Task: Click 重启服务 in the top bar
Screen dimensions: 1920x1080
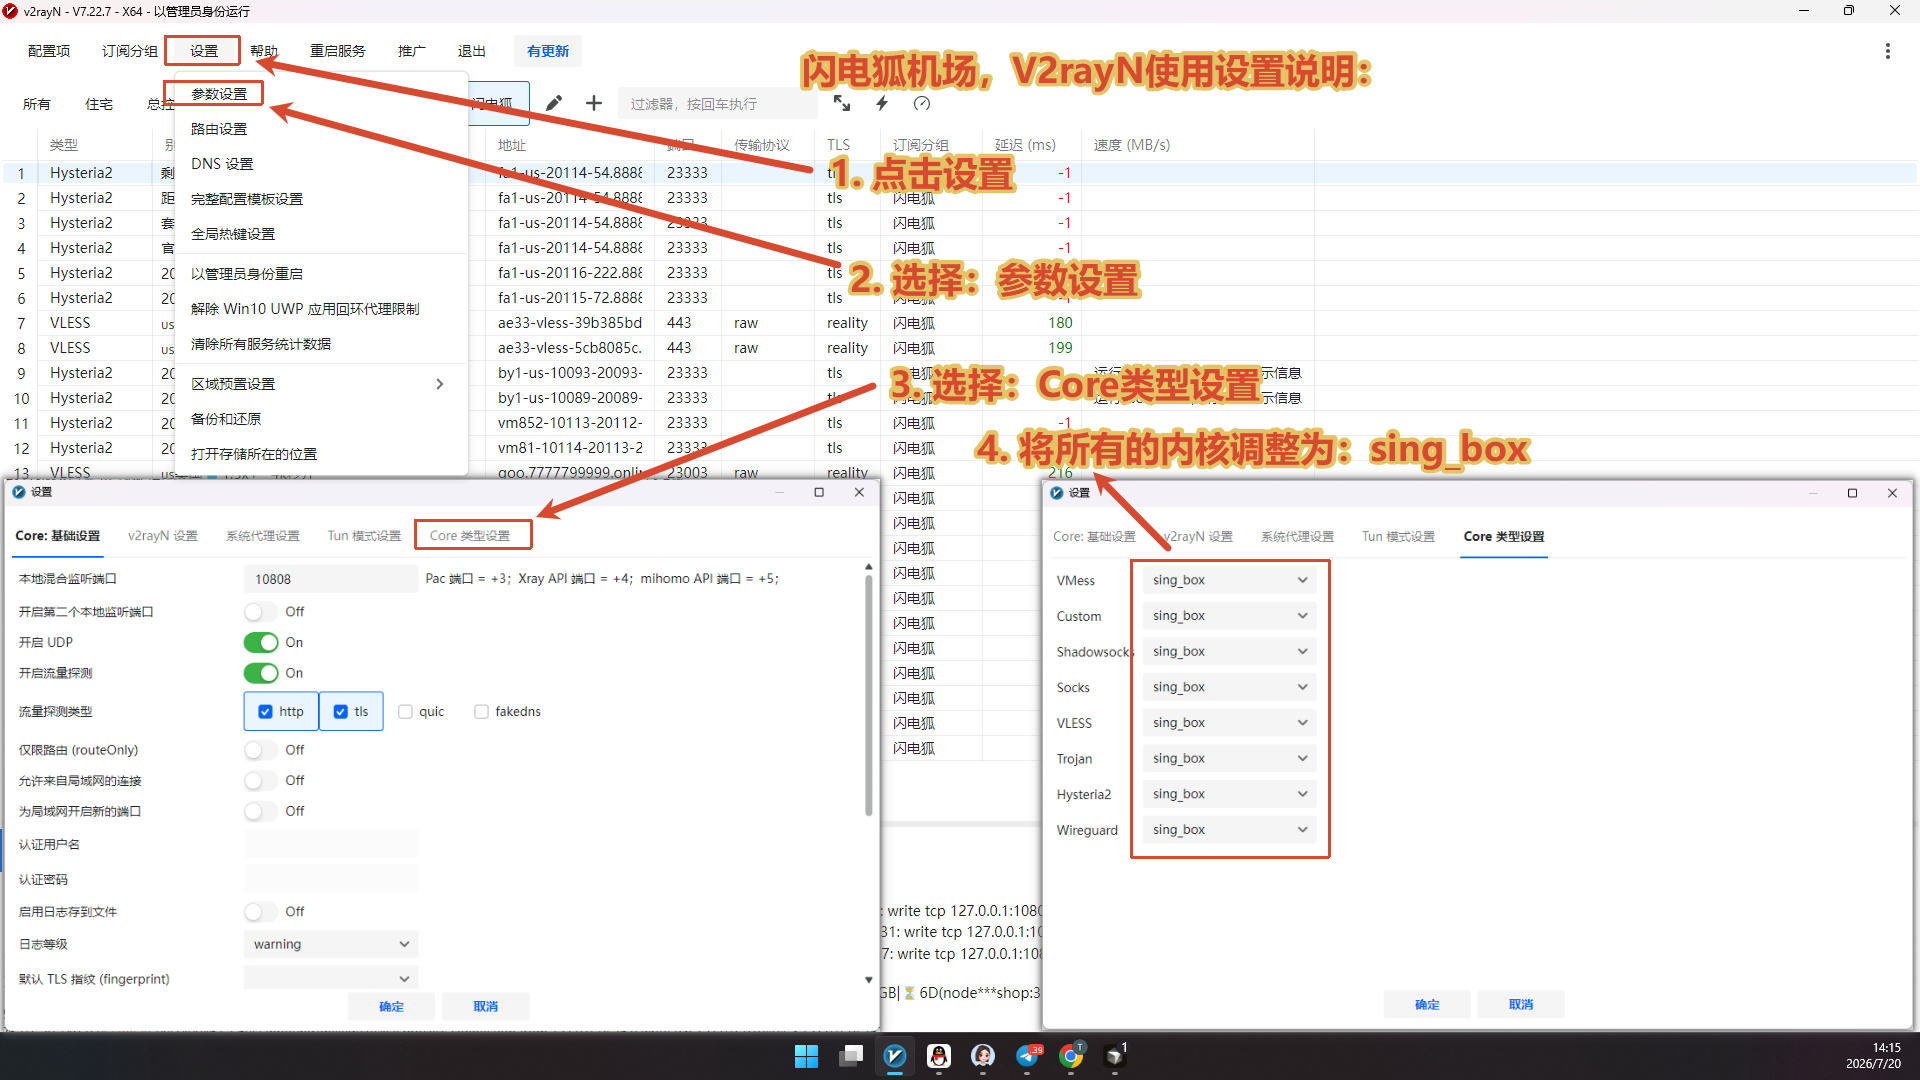Action: (338, 51)
